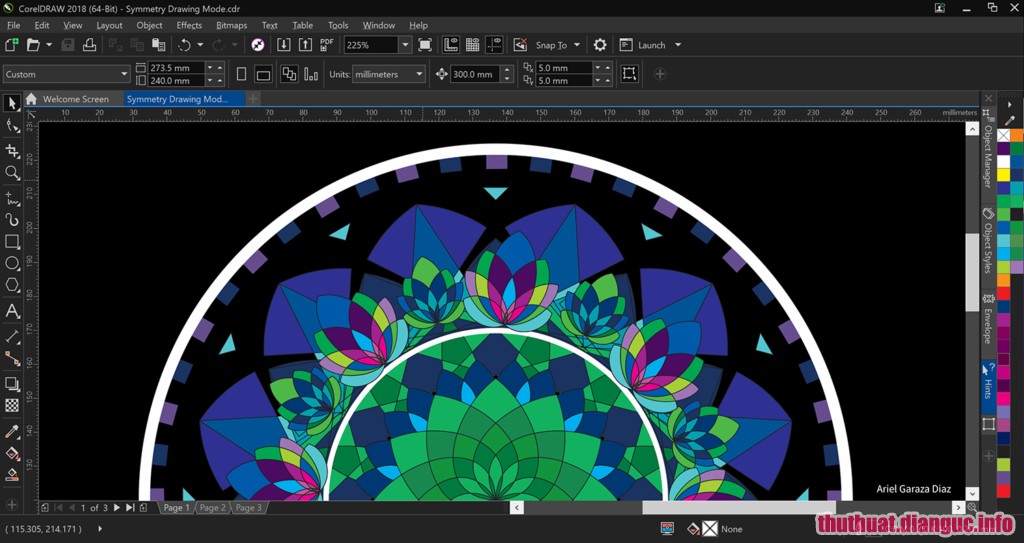Select the Connector tool

point(12,358)
